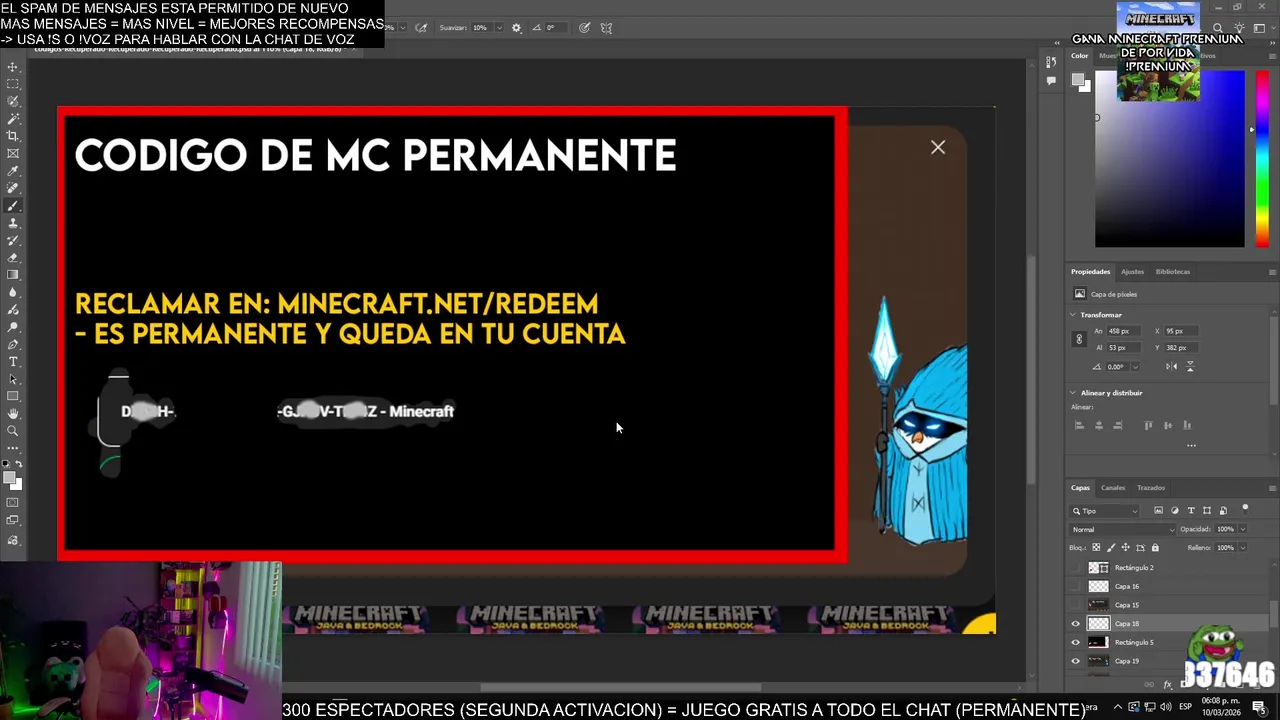This screenshot has width=1280, height=720.
Task: Collapse the Transformar section
Action: 1074,315
